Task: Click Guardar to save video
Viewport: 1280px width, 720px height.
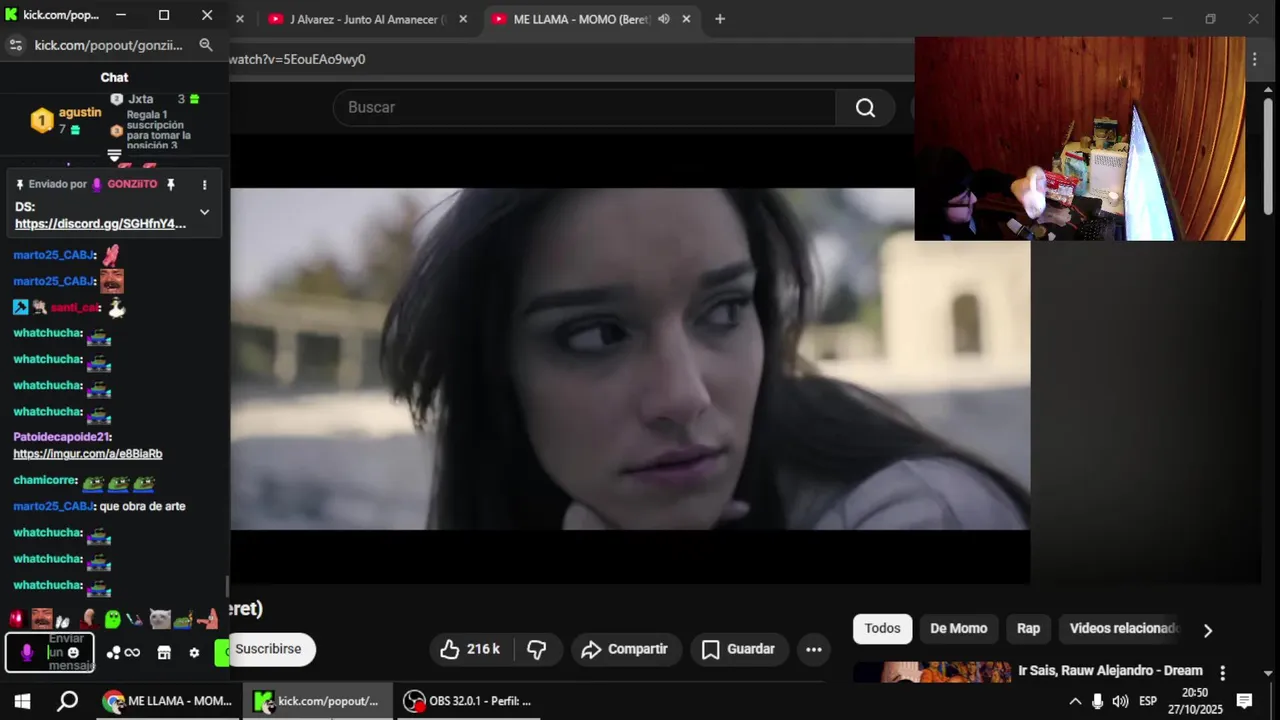Action: pos(739,649)
